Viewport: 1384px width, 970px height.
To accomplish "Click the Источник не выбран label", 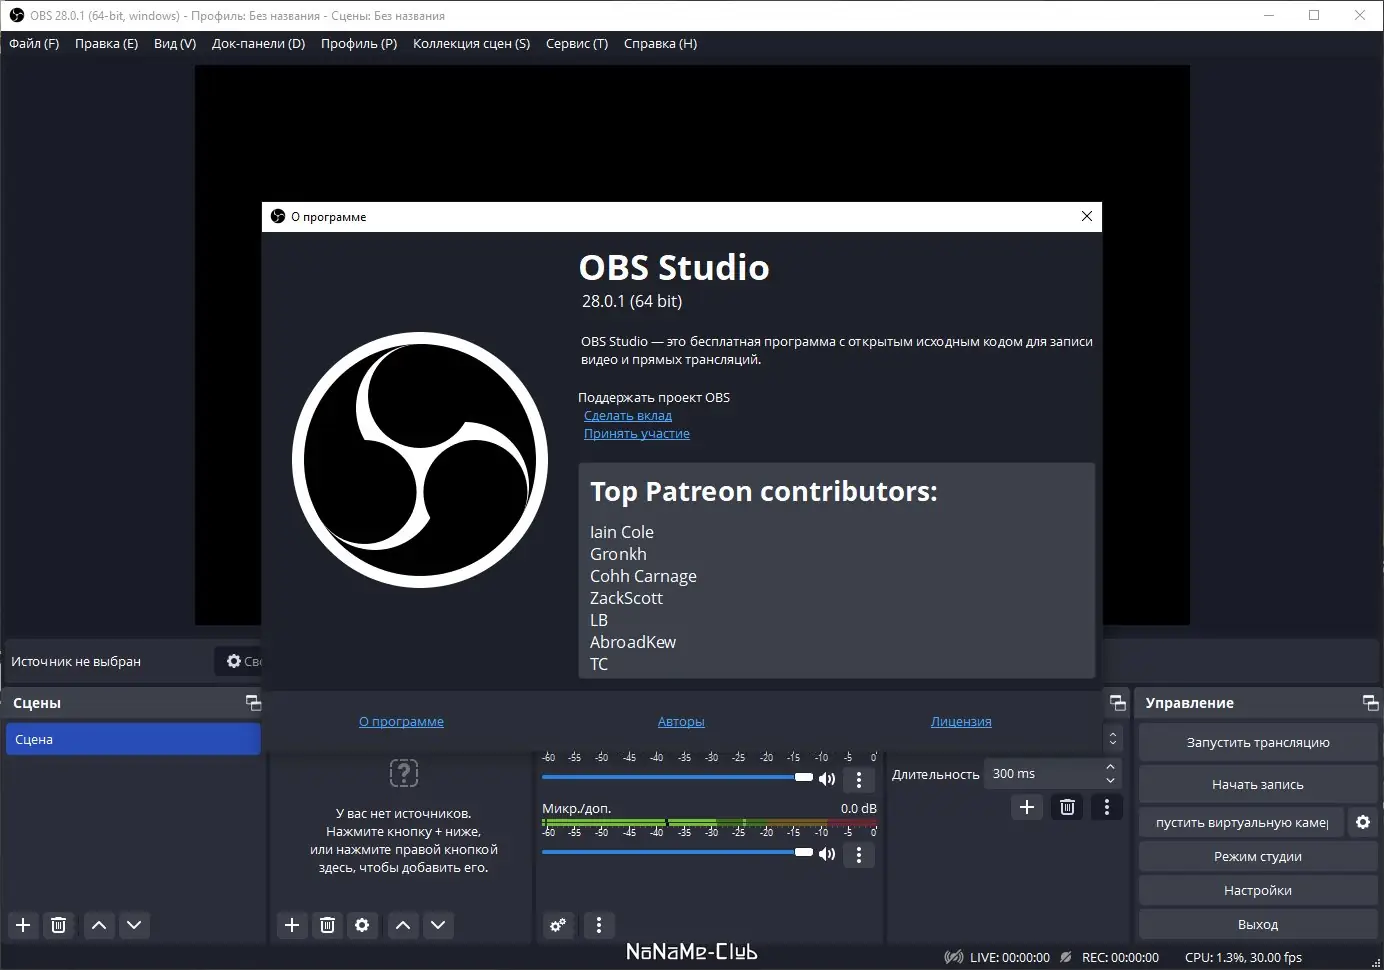I will (x=76, y=662).
